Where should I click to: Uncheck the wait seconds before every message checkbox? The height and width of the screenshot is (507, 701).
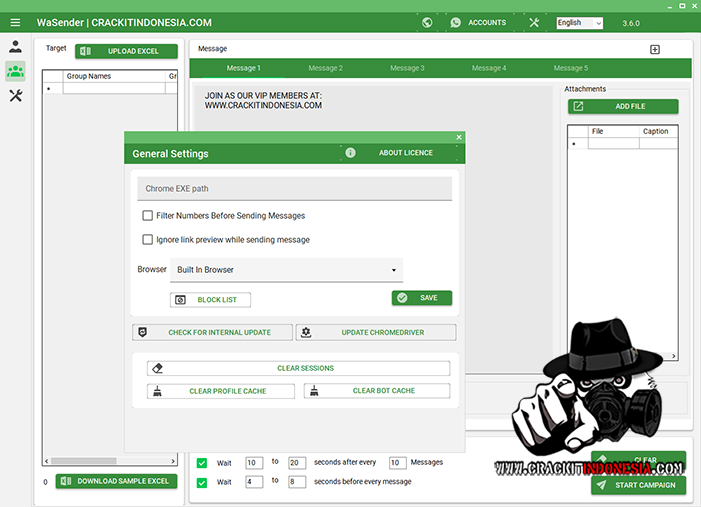click(x=202, y=482)
